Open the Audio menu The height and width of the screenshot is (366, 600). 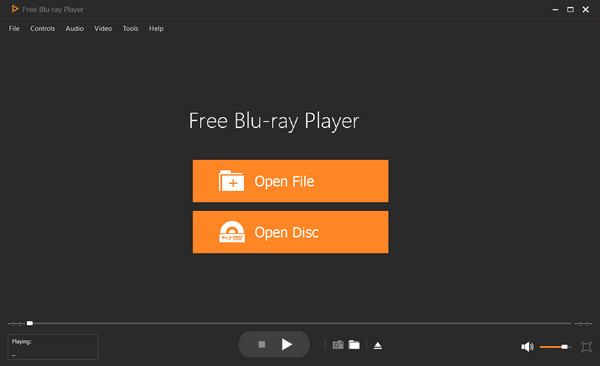[74, 29]
